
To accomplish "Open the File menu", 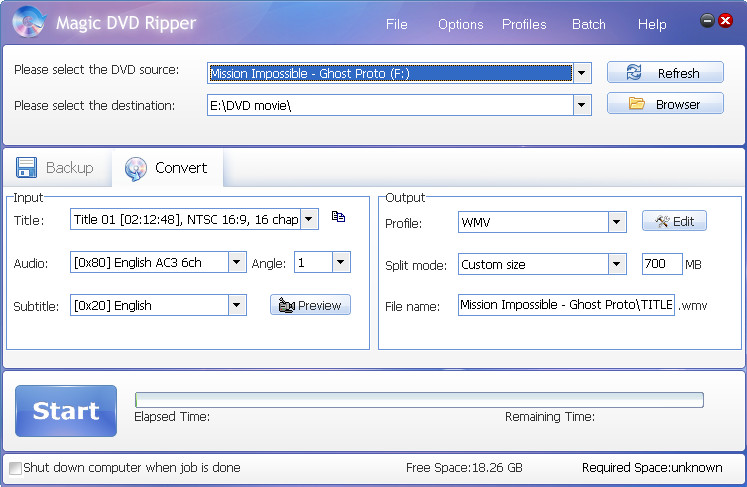I will 396,24.
